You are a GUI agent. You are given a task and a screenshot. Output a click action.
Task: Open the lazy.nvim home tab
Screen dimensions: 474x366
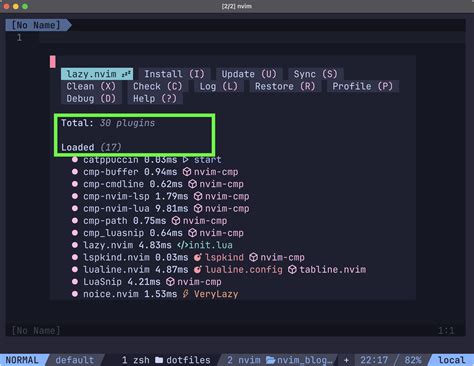click(x=97, y=74)
